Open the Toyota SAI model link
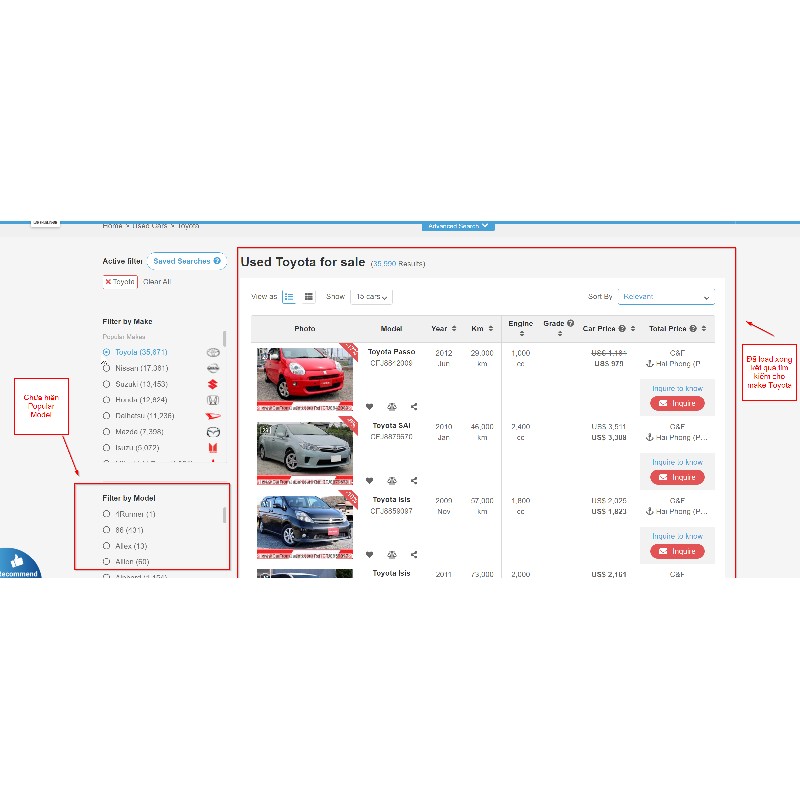This screenshot has width=800, height=800. coord(391,426)
